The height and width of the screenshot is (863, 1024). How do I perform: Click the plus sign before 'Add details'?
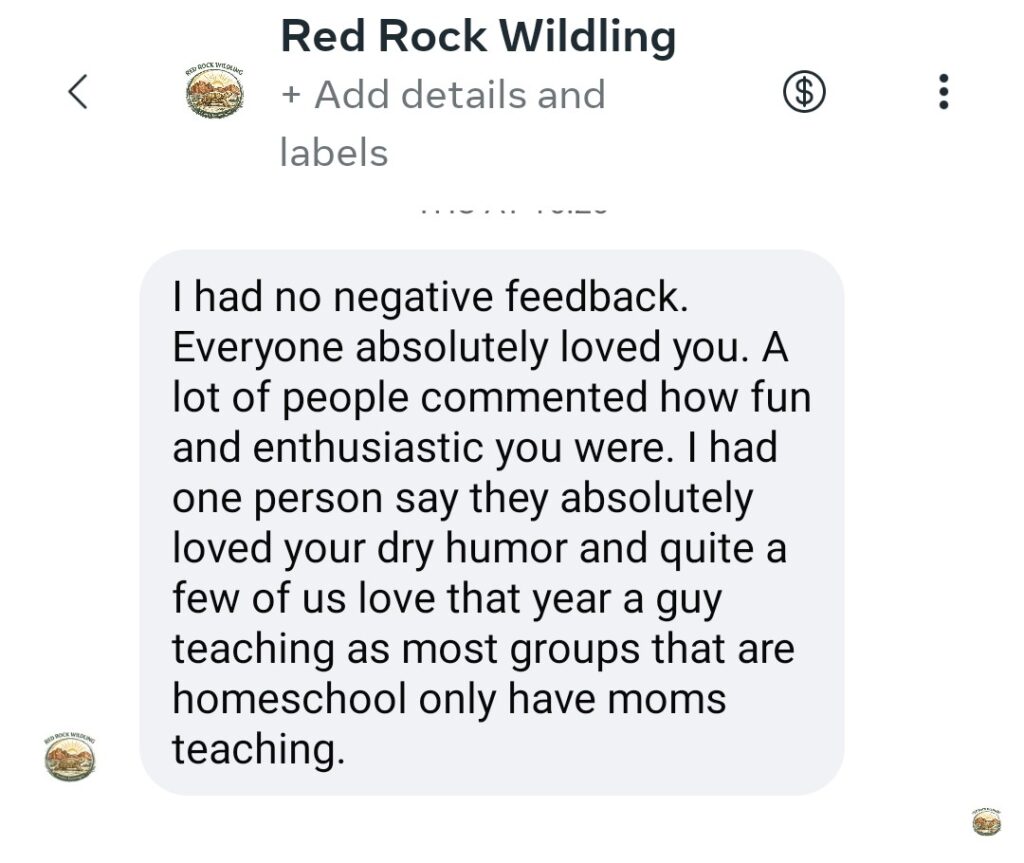[291, 95]
